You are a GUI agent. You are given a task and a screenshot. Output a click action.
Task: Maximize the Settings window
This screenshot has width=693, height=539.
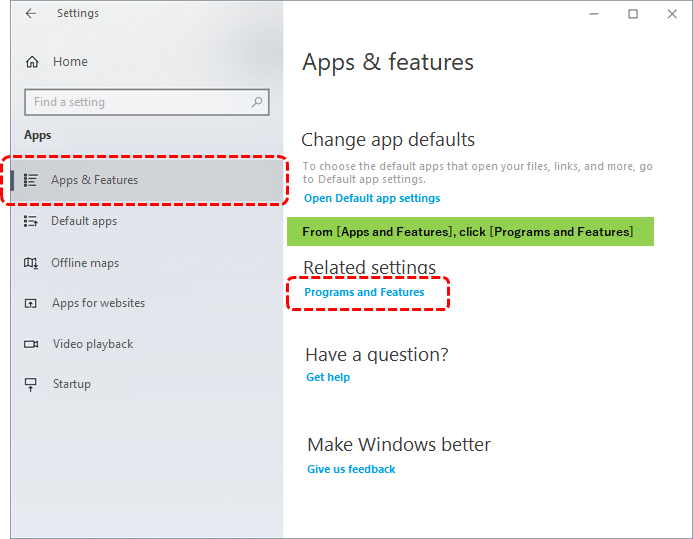[633, 14]
